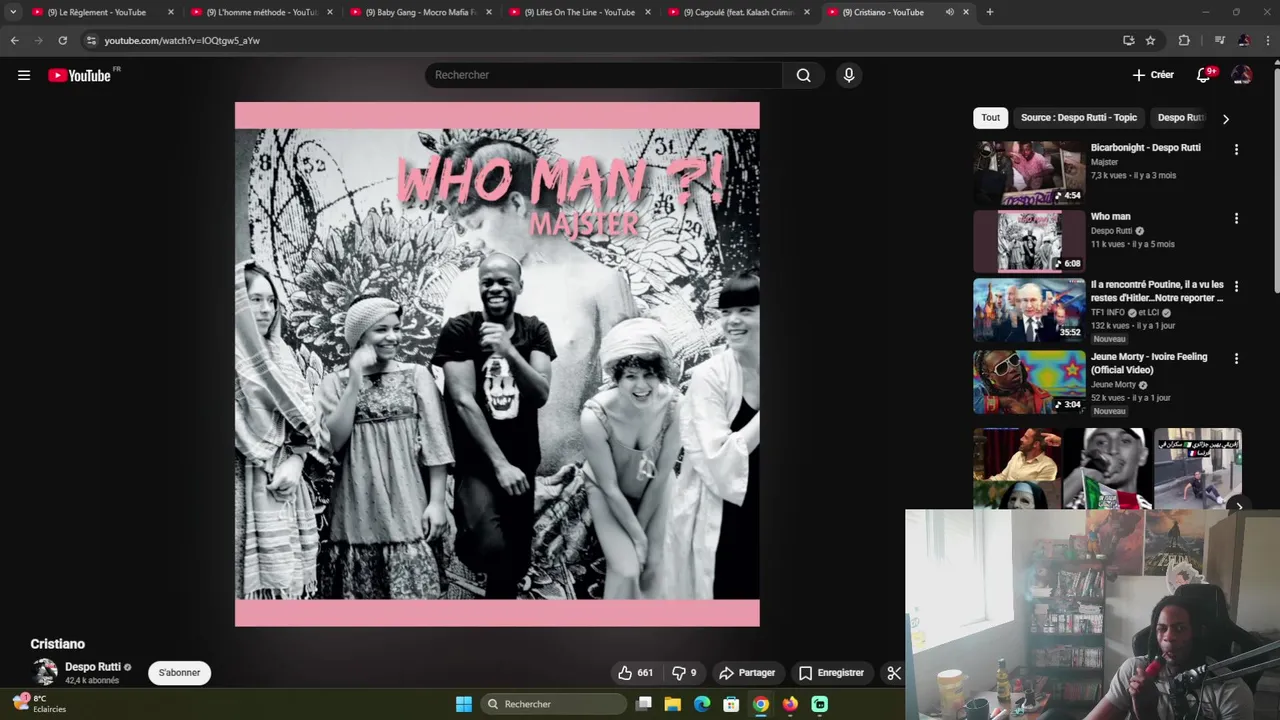Switch to Cagoulé feat. Kalash Criminel tab
The image size is (1280, 720).
point(737,12)
